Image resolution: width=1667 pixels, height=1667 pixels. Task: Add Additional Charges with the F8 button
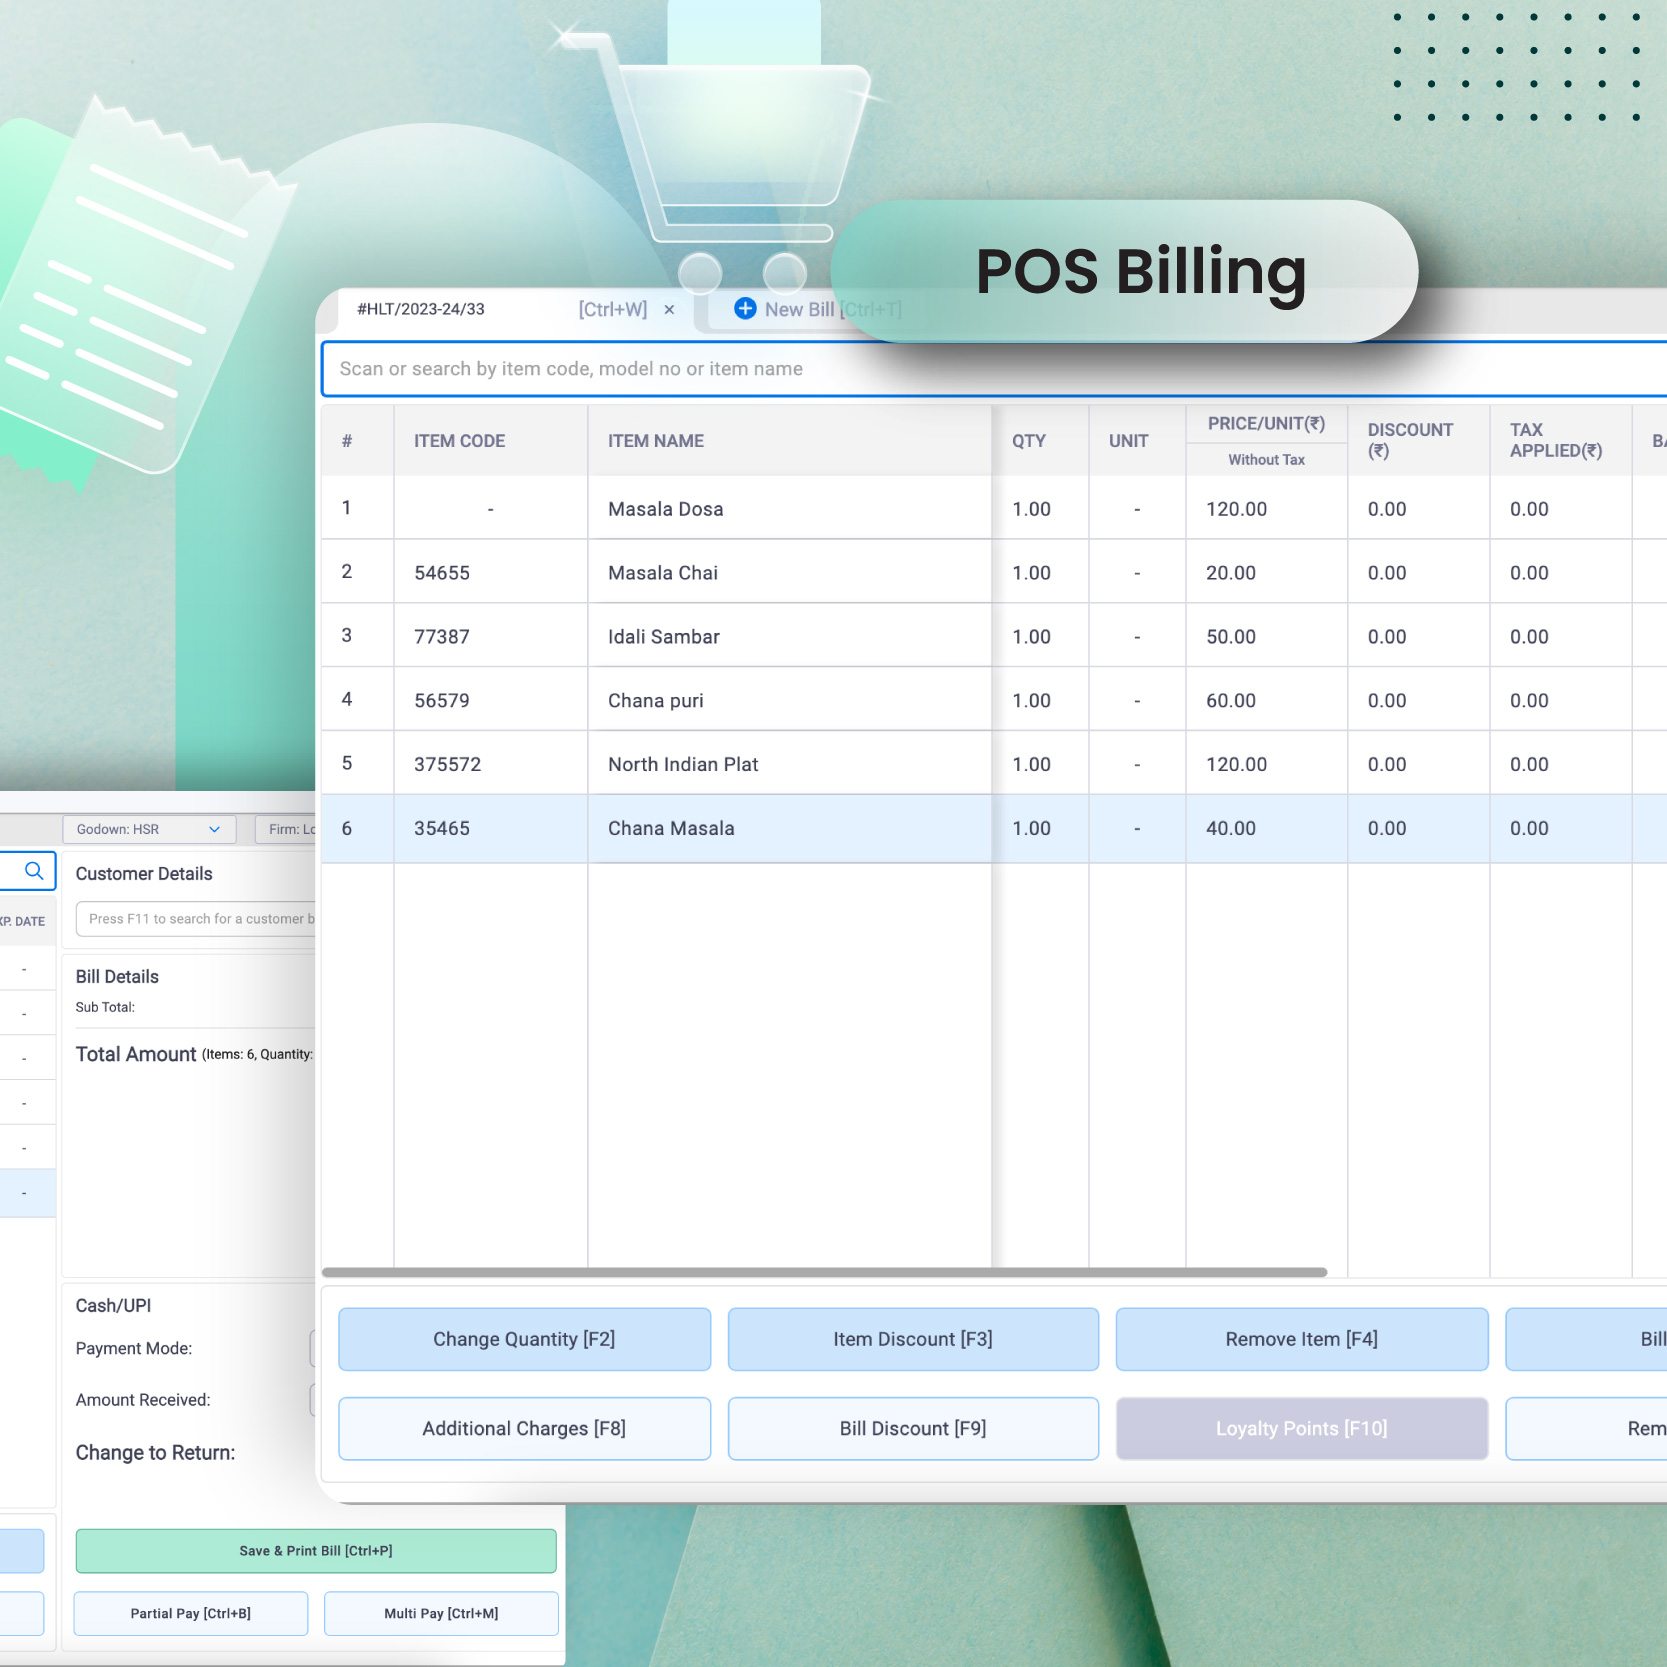tap(523, 1428)
